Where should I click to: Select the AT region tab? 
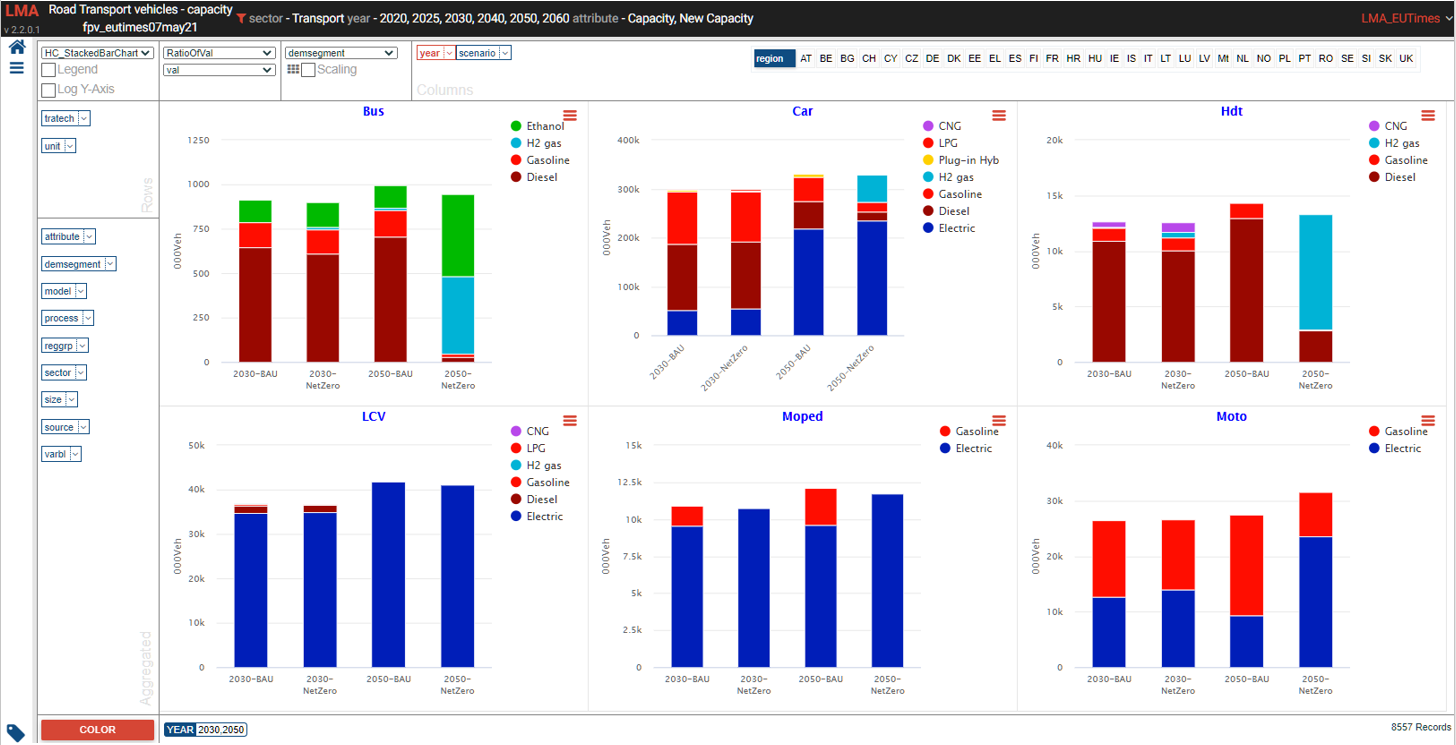[806, 59]
